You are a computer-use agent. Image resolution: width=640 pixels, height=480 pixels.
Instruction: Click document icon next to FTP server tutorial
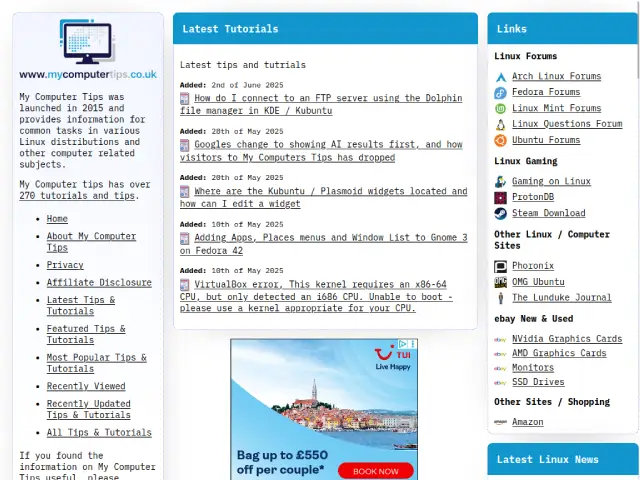click(184, 98)
